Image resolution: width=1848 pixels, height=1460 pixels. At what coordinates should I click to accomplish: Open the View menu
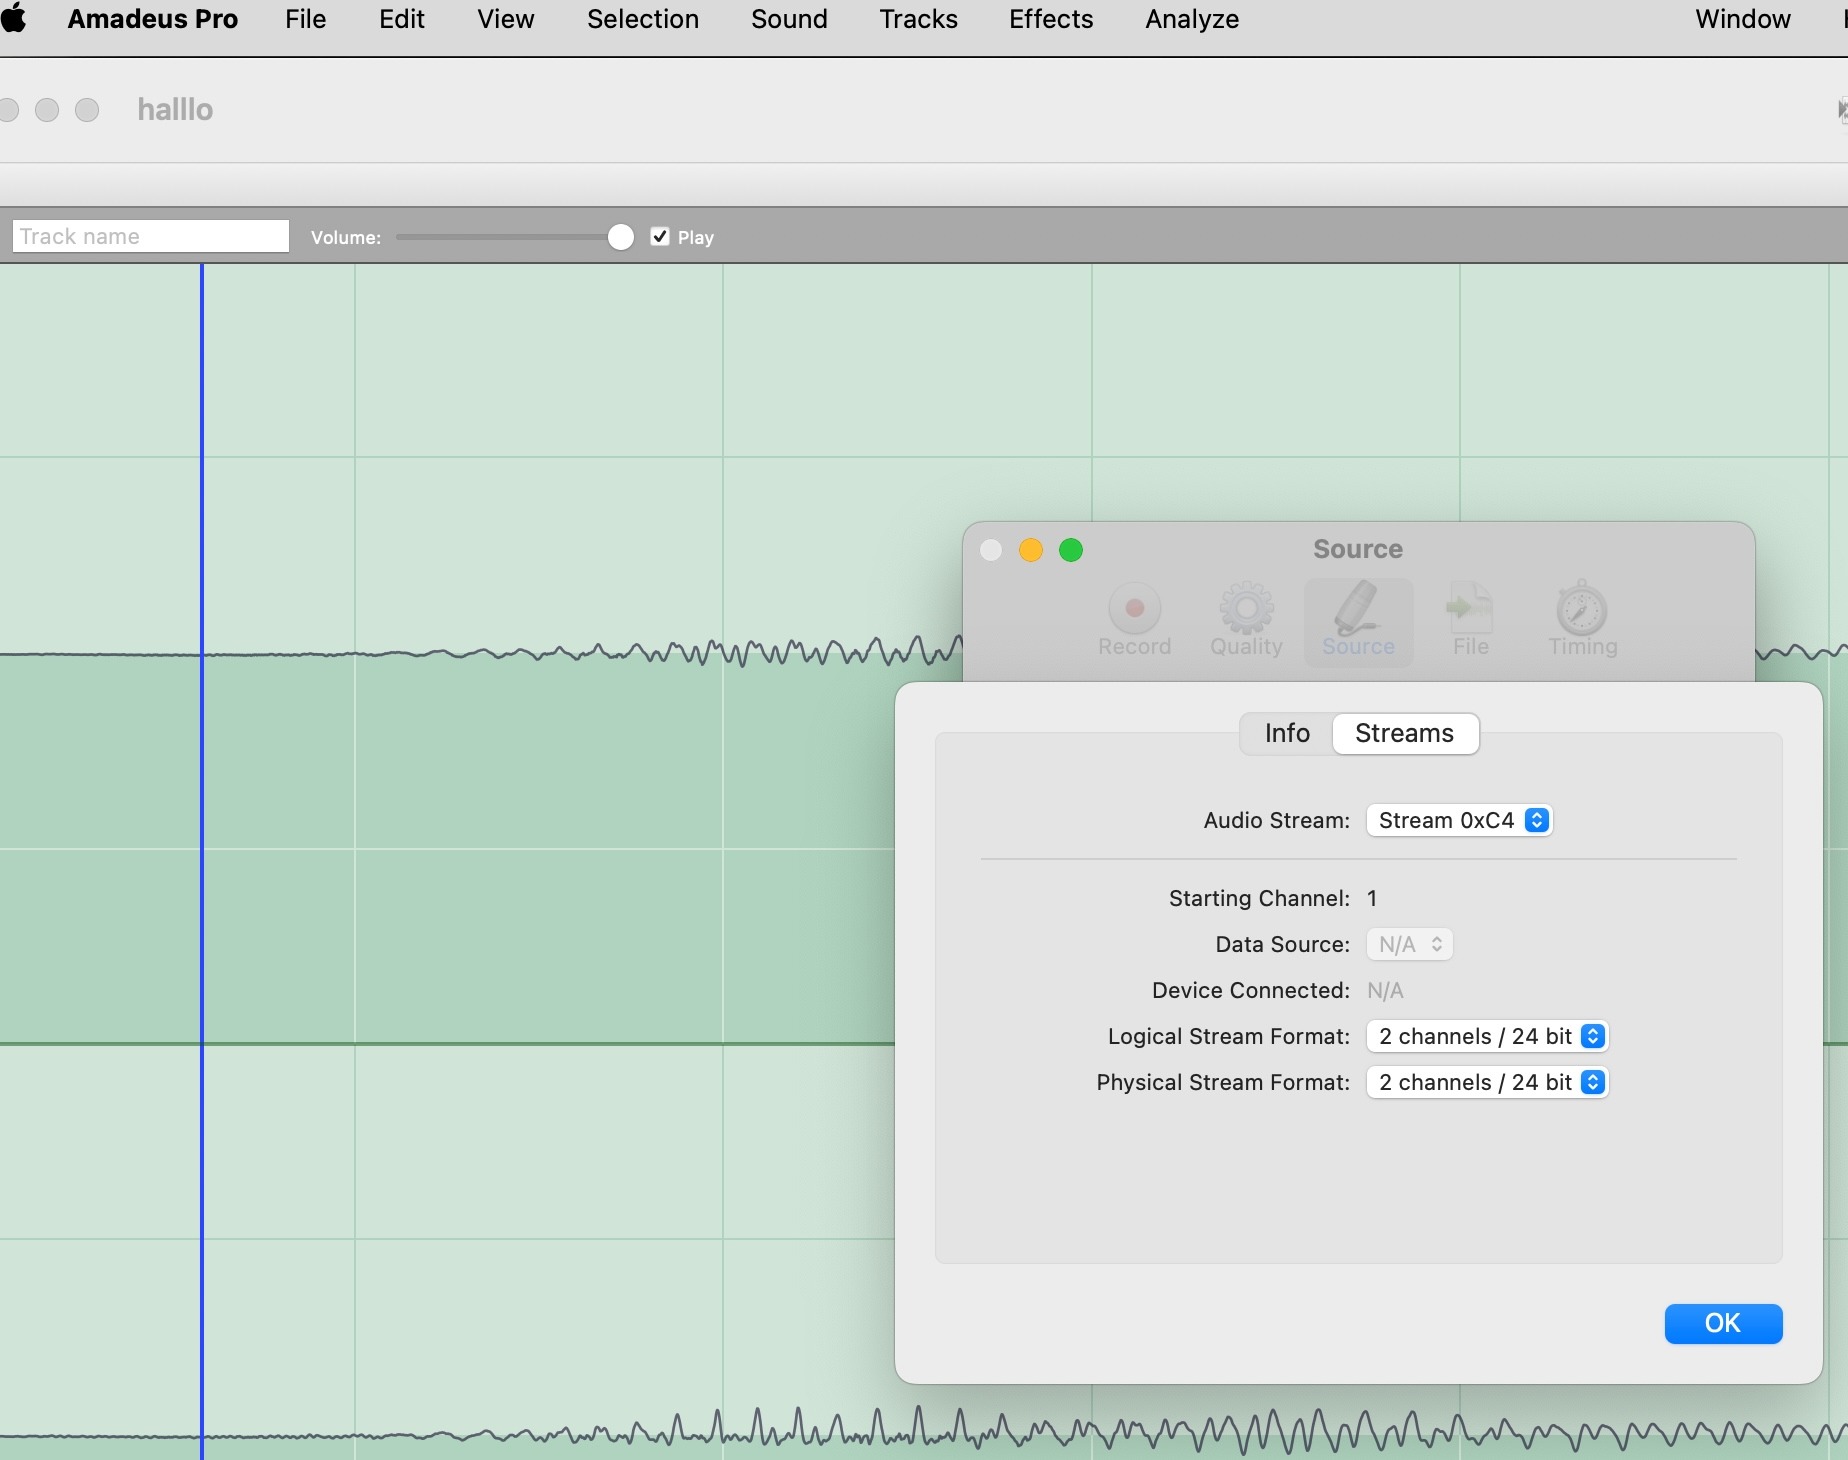(x=506, y=19)
